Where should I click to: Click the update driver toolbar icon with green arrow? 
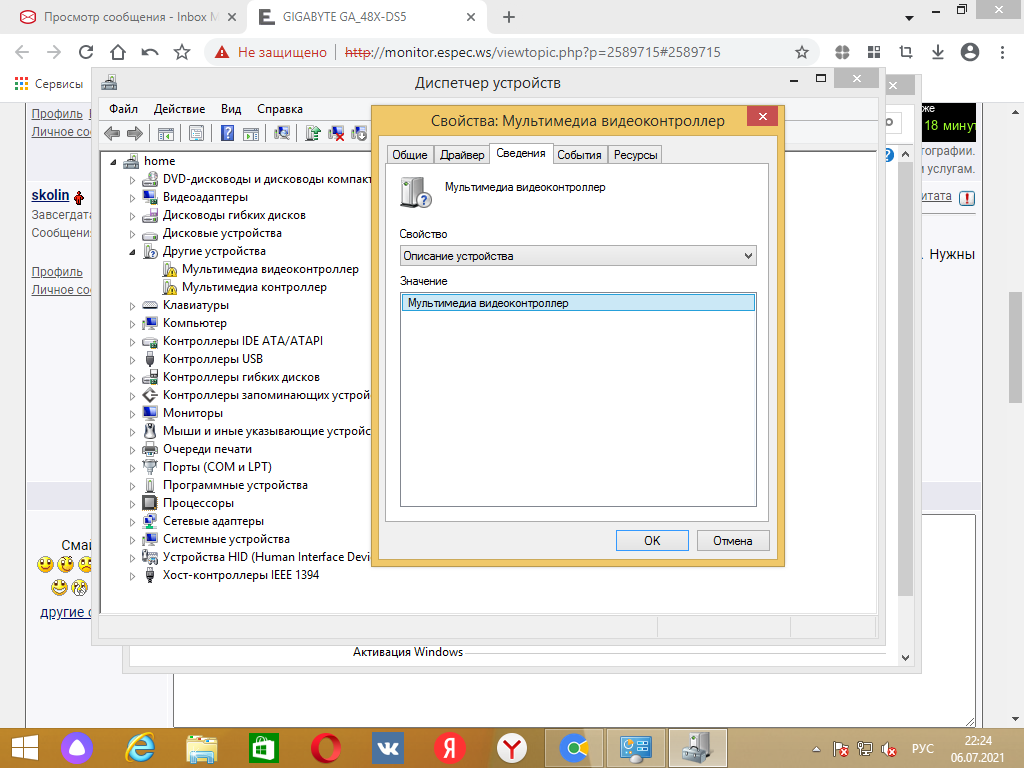313,133
